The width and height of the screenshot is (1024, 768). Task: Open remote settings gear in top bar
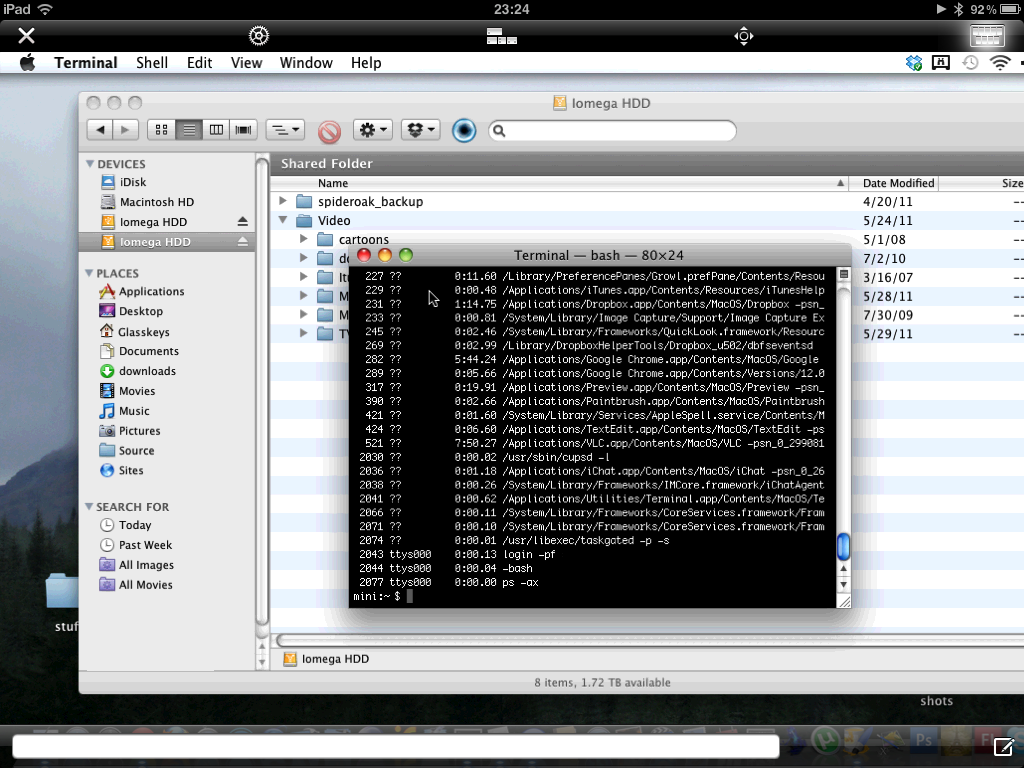tap(259, 36)
